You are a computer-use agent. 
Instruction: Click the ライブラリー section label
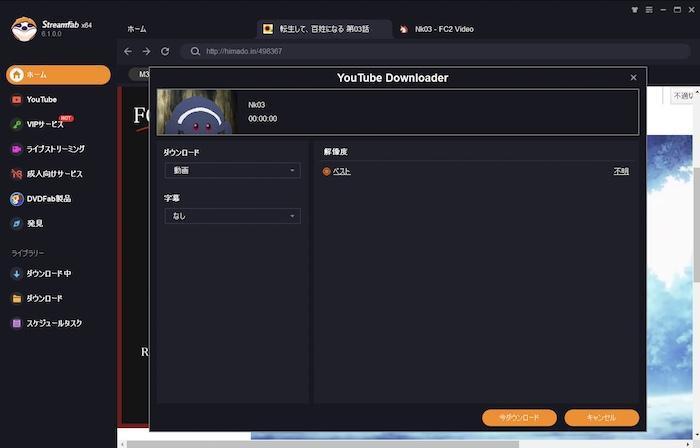pos(28,253)
